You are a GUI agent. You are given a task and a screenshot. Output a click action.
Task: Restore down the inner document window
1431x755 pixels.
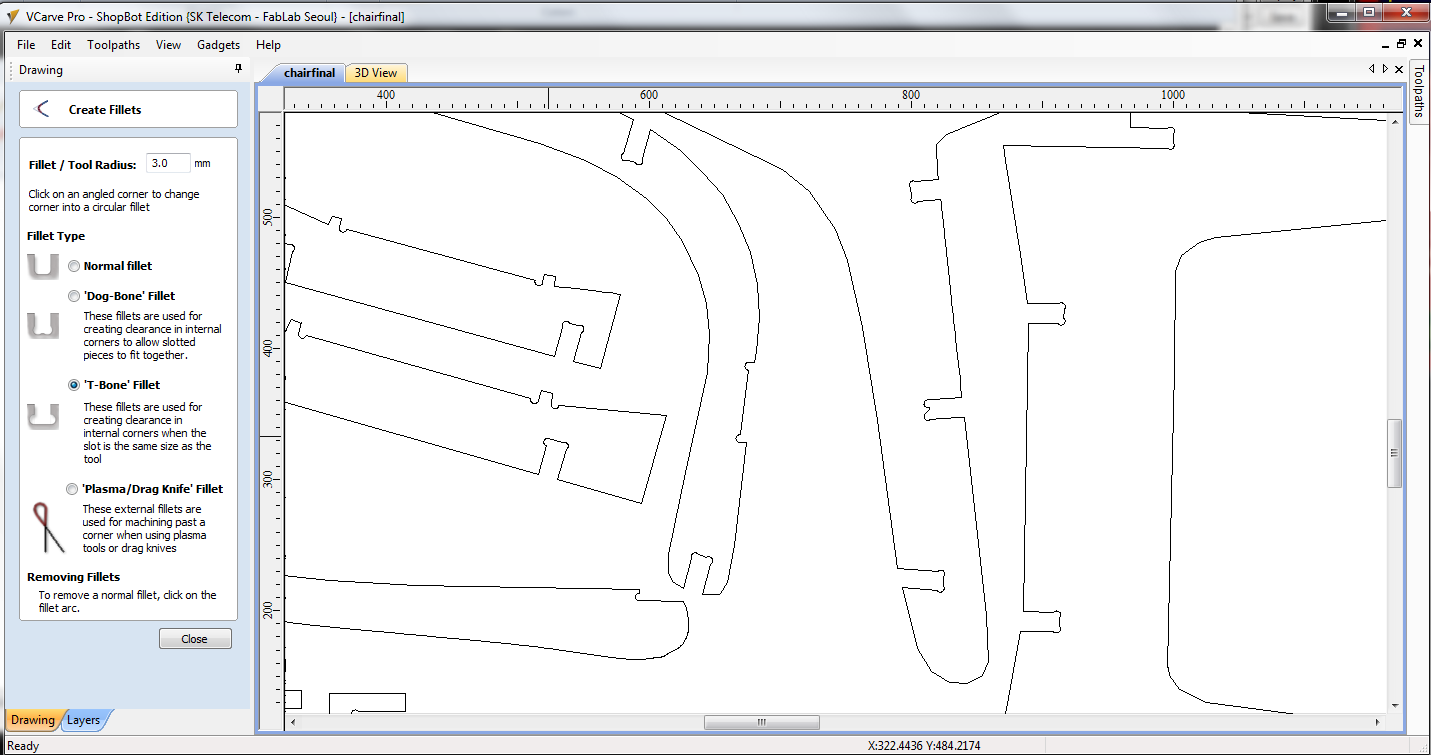(1402, 44)
